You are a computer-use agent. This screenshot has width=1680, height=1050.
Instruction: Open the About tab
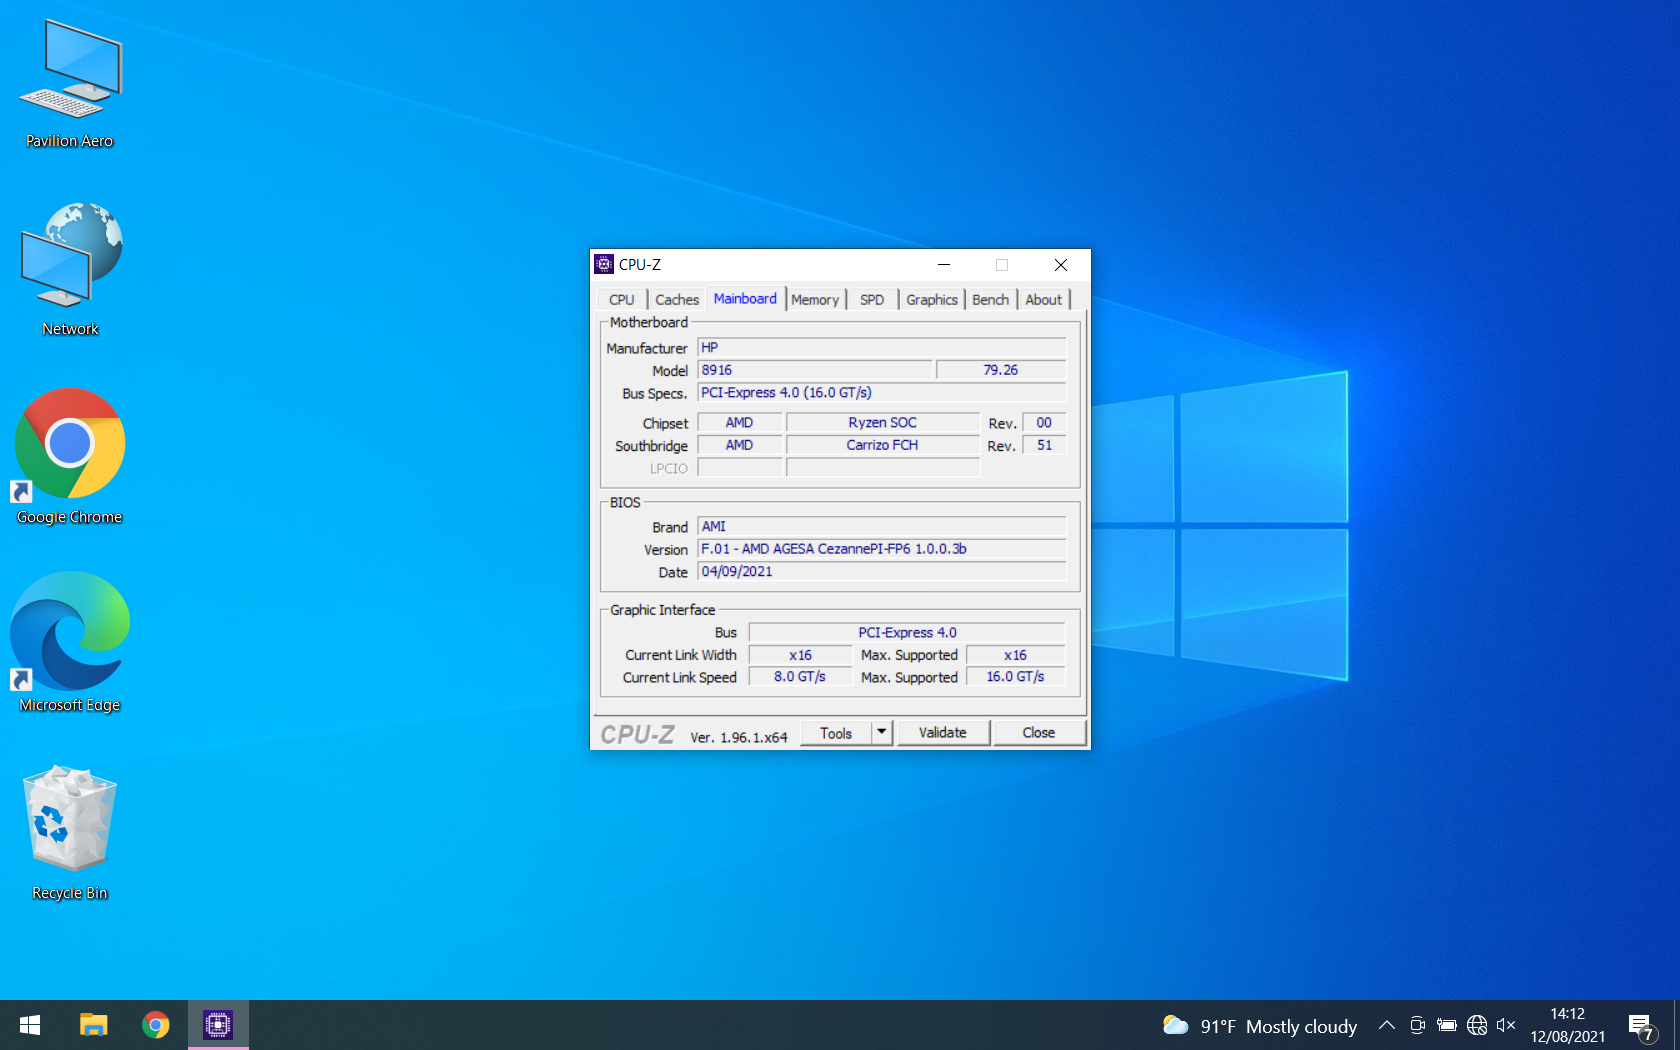[1044, 300]
